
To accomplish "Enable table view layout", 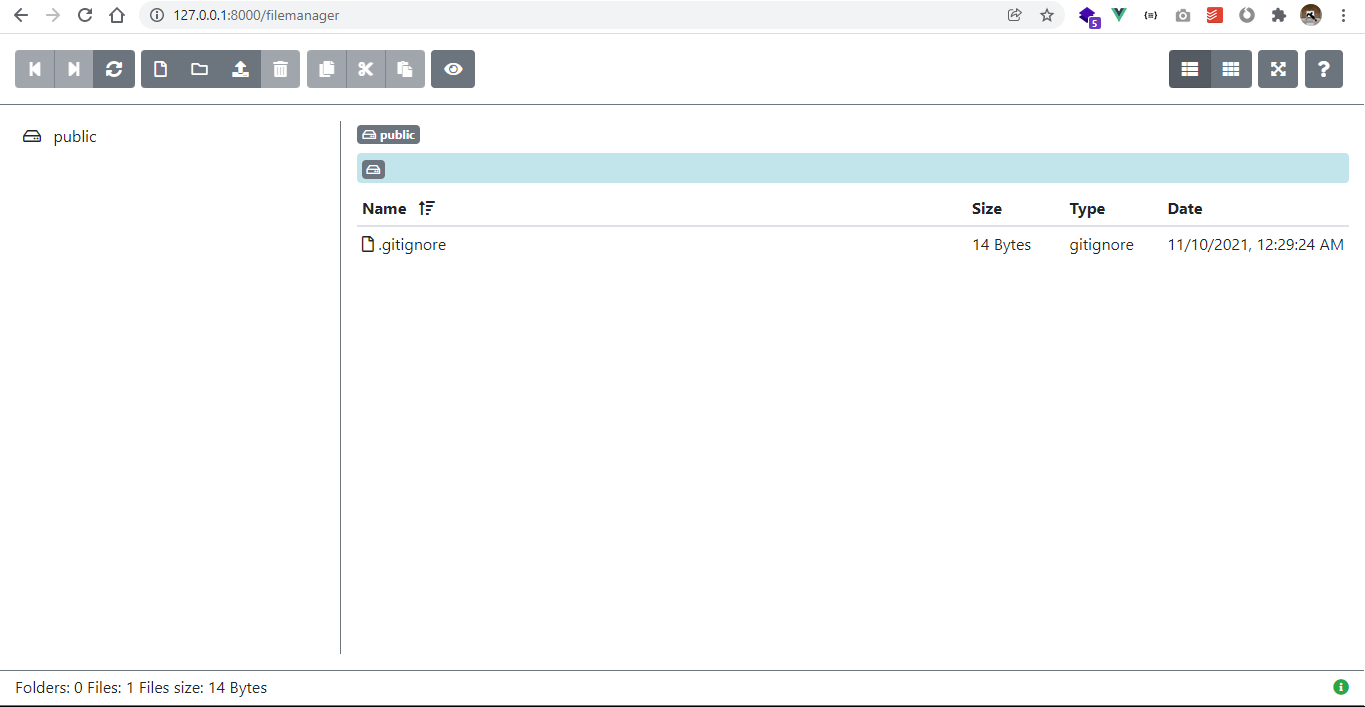I will (1188, 69).
